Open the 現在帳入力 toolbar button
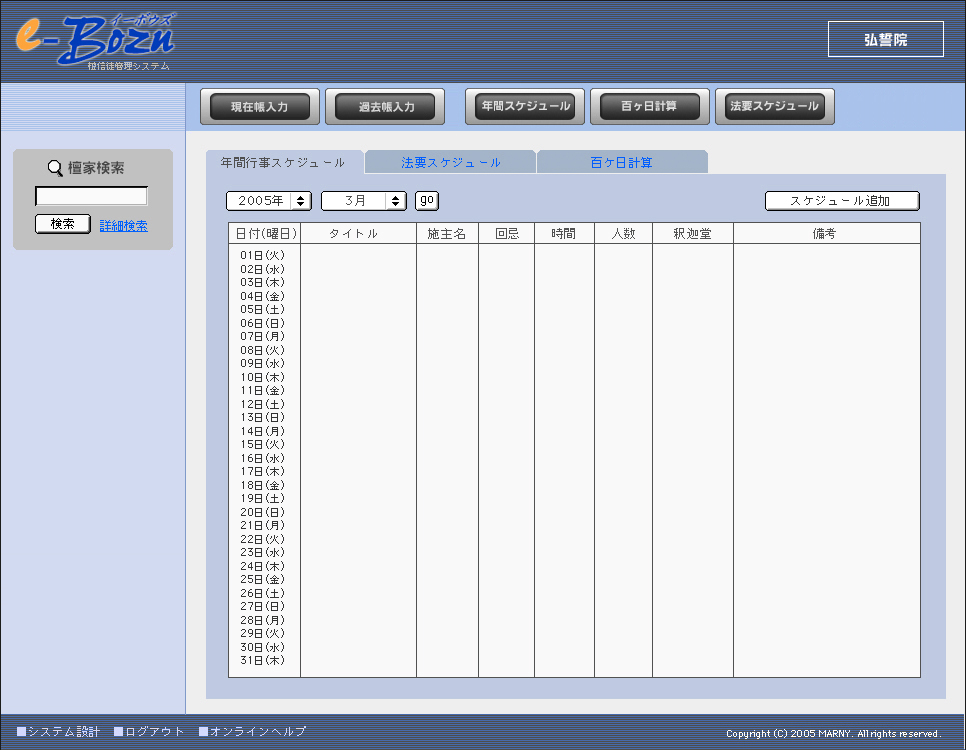Image resolution: width=966 pixels, height=750 pixels. pos(260,107)
